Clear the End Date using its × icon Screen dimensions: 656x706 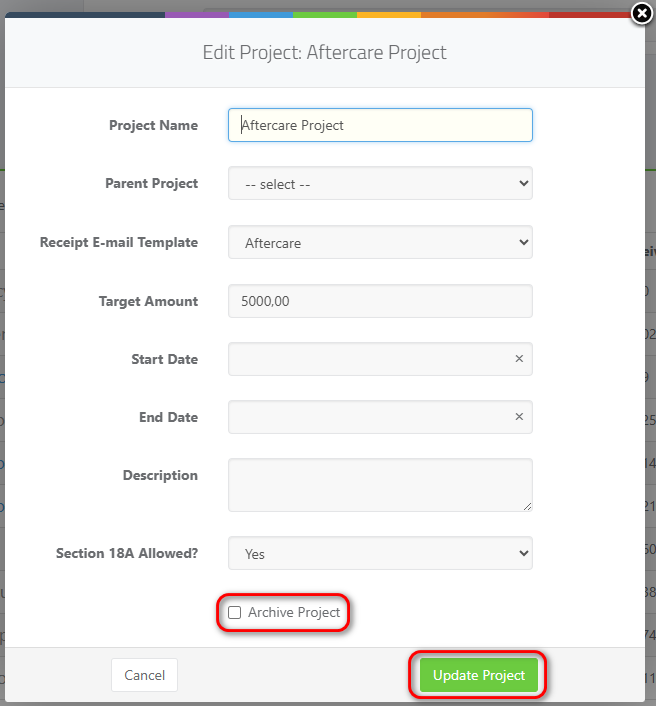coord(519,417)
